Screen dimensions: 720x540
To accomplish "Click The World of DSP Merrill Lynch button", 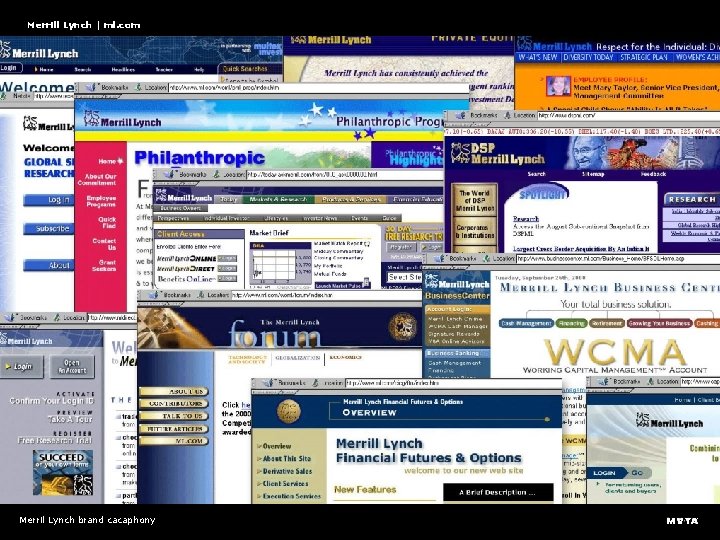I will pos(474,201).
